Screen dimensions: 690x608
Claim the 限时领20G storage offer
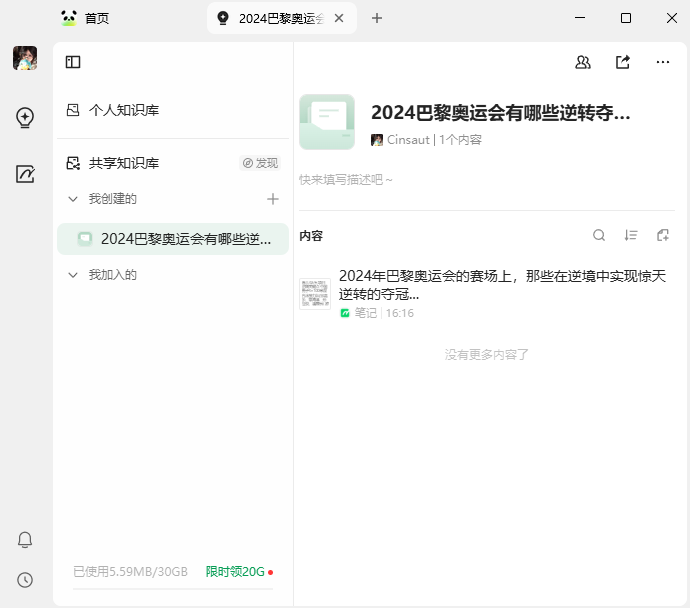coord(235,572)
